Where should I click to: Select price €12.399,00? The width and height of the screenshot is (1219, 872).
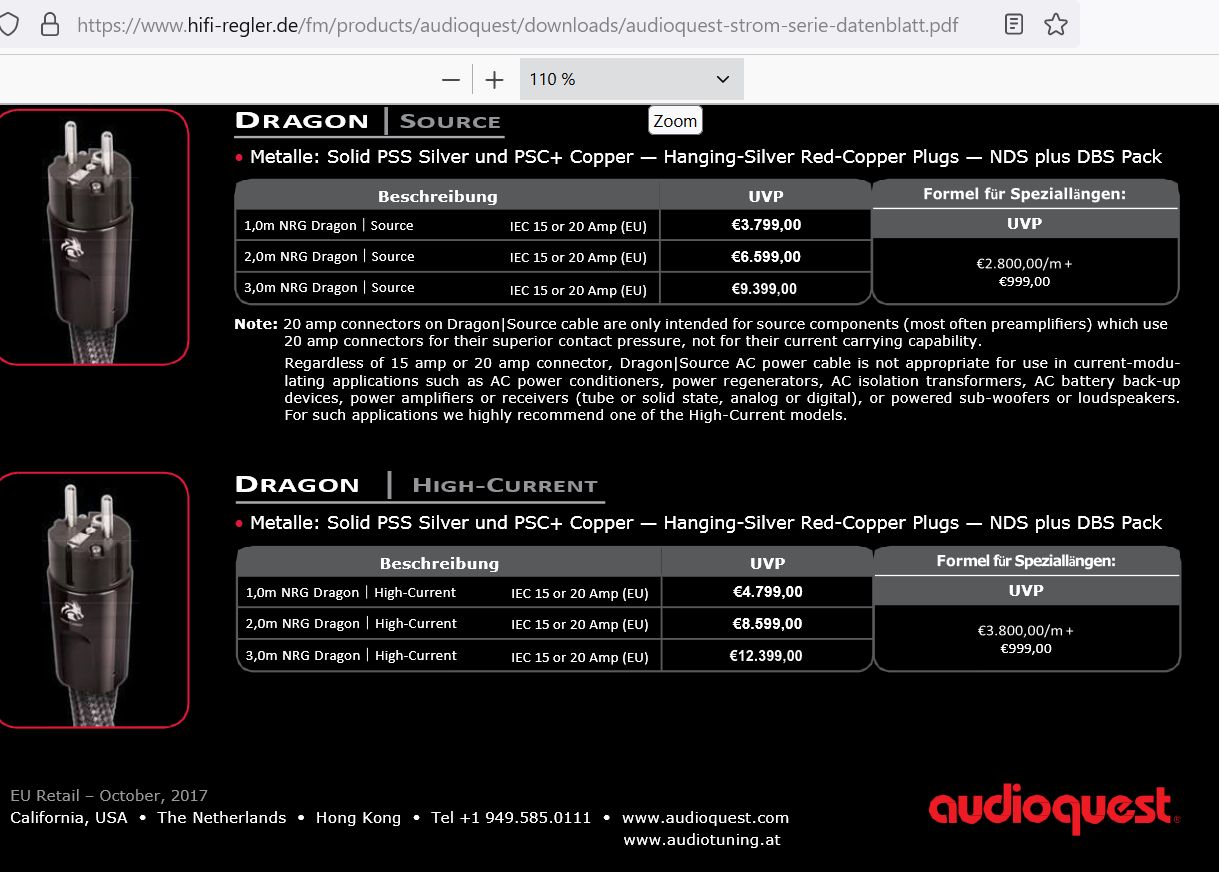click(766, 656)
